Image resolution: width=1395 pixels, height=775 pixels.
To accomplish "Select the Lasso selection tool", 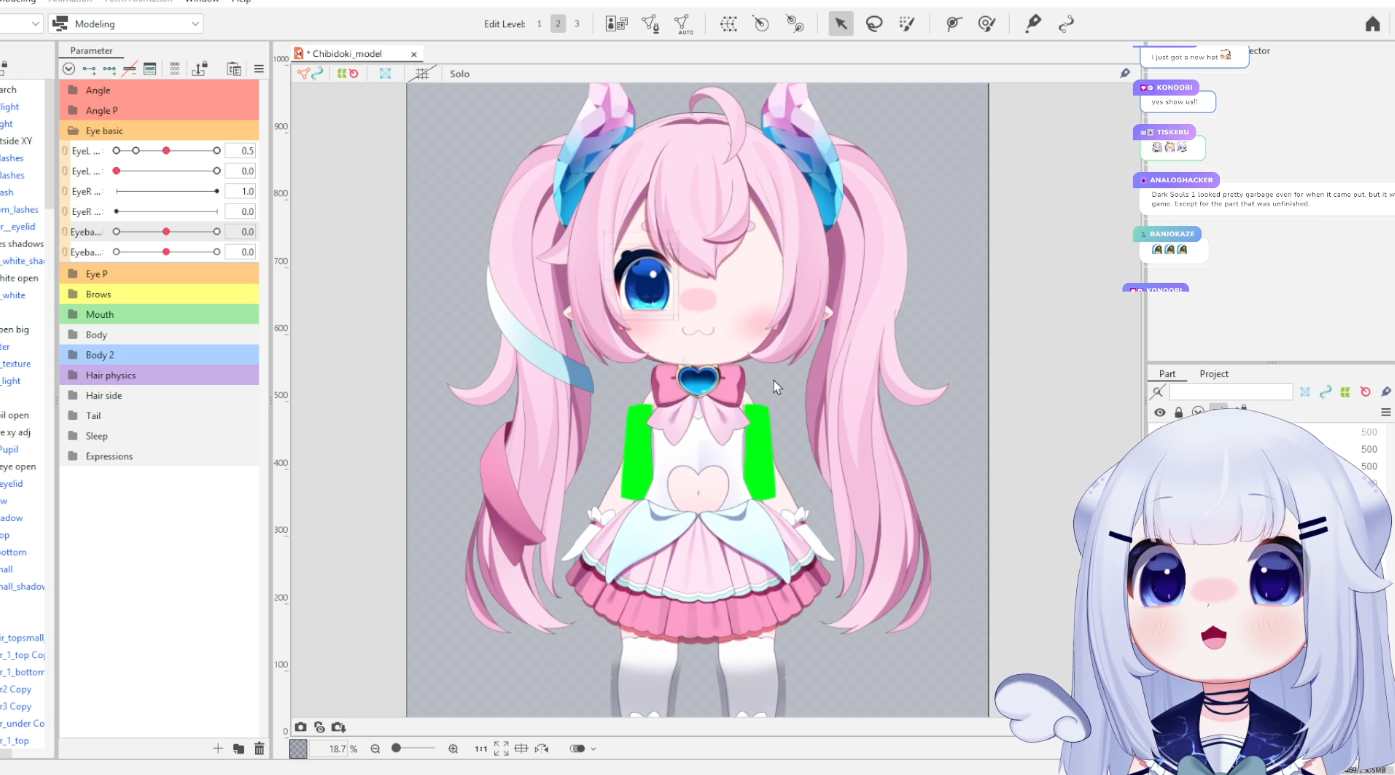I will [874, 24].
